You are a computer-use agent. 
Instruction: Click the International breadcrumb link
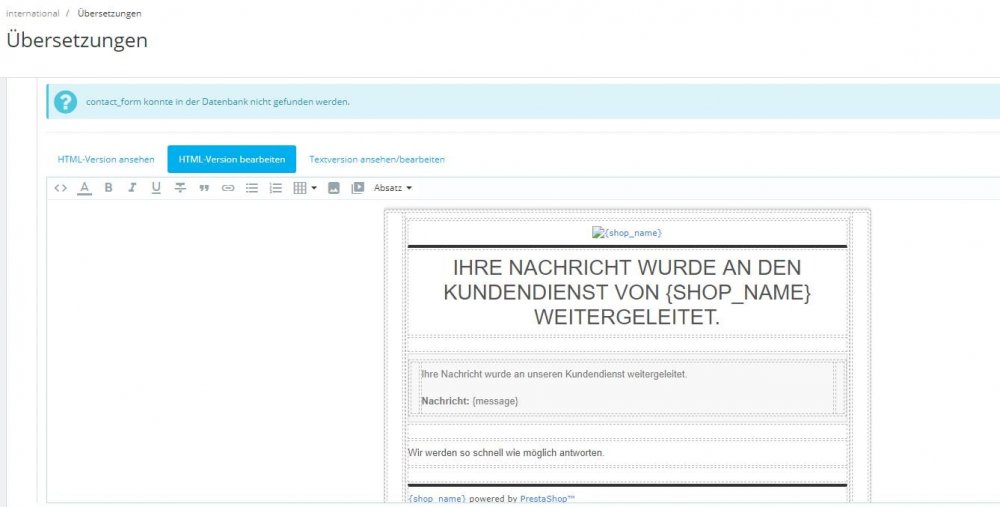coord(33,13)
